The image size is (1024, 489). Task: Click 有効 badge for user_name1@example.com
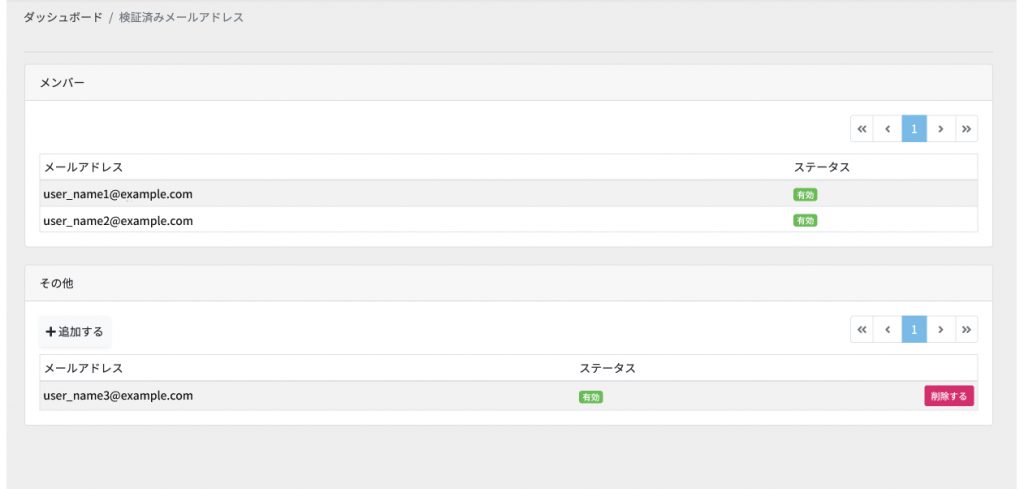pyautogui.click(x=805, y=195)
